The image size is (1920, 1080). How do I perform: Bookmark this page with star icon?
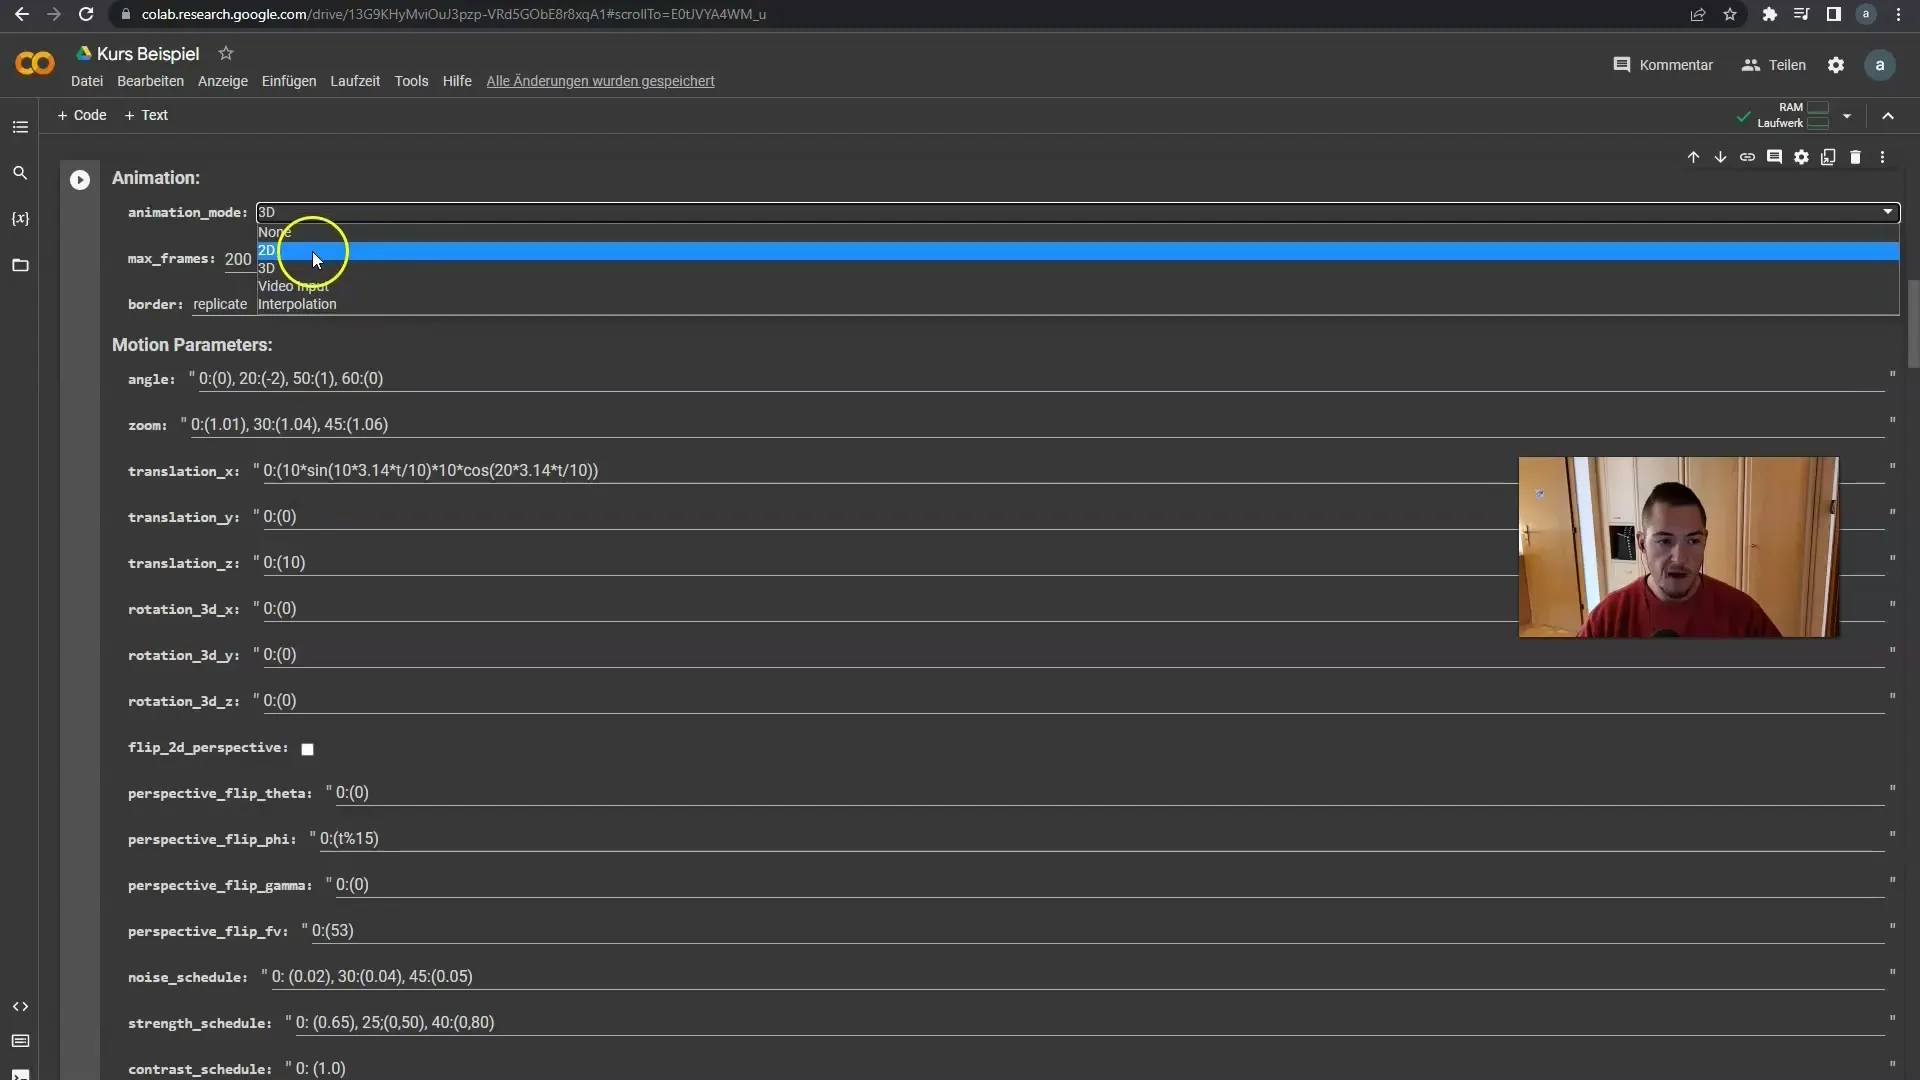[1730, 14]
